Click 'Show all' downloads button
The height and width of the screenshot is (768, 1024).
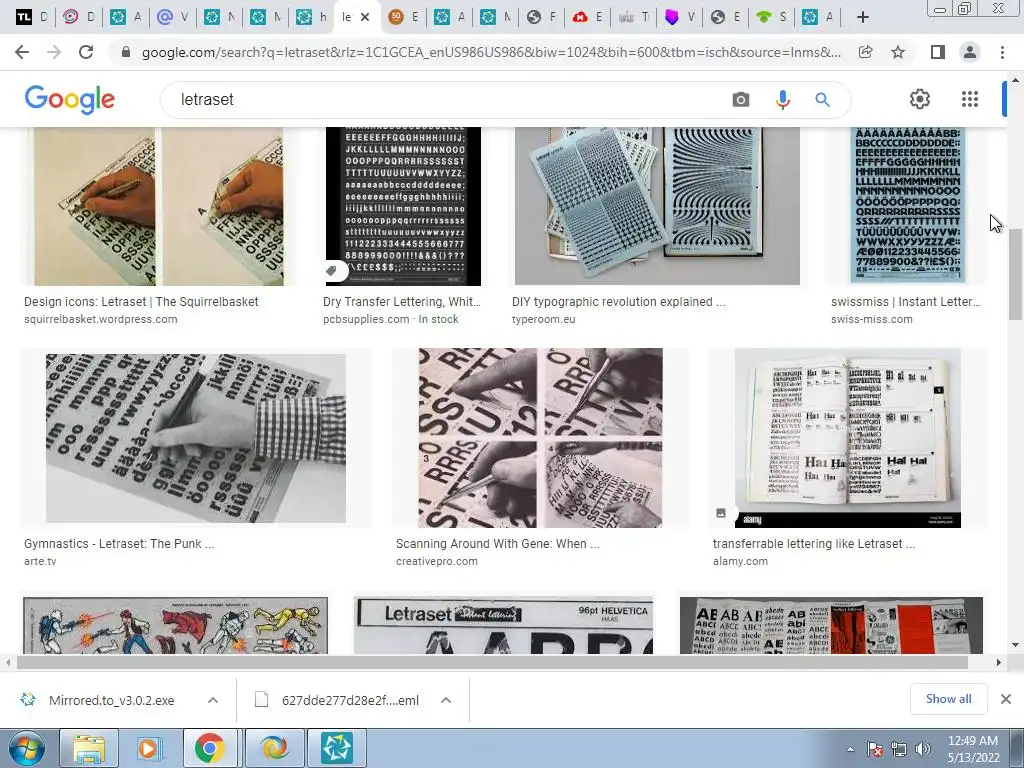(948, 699)
